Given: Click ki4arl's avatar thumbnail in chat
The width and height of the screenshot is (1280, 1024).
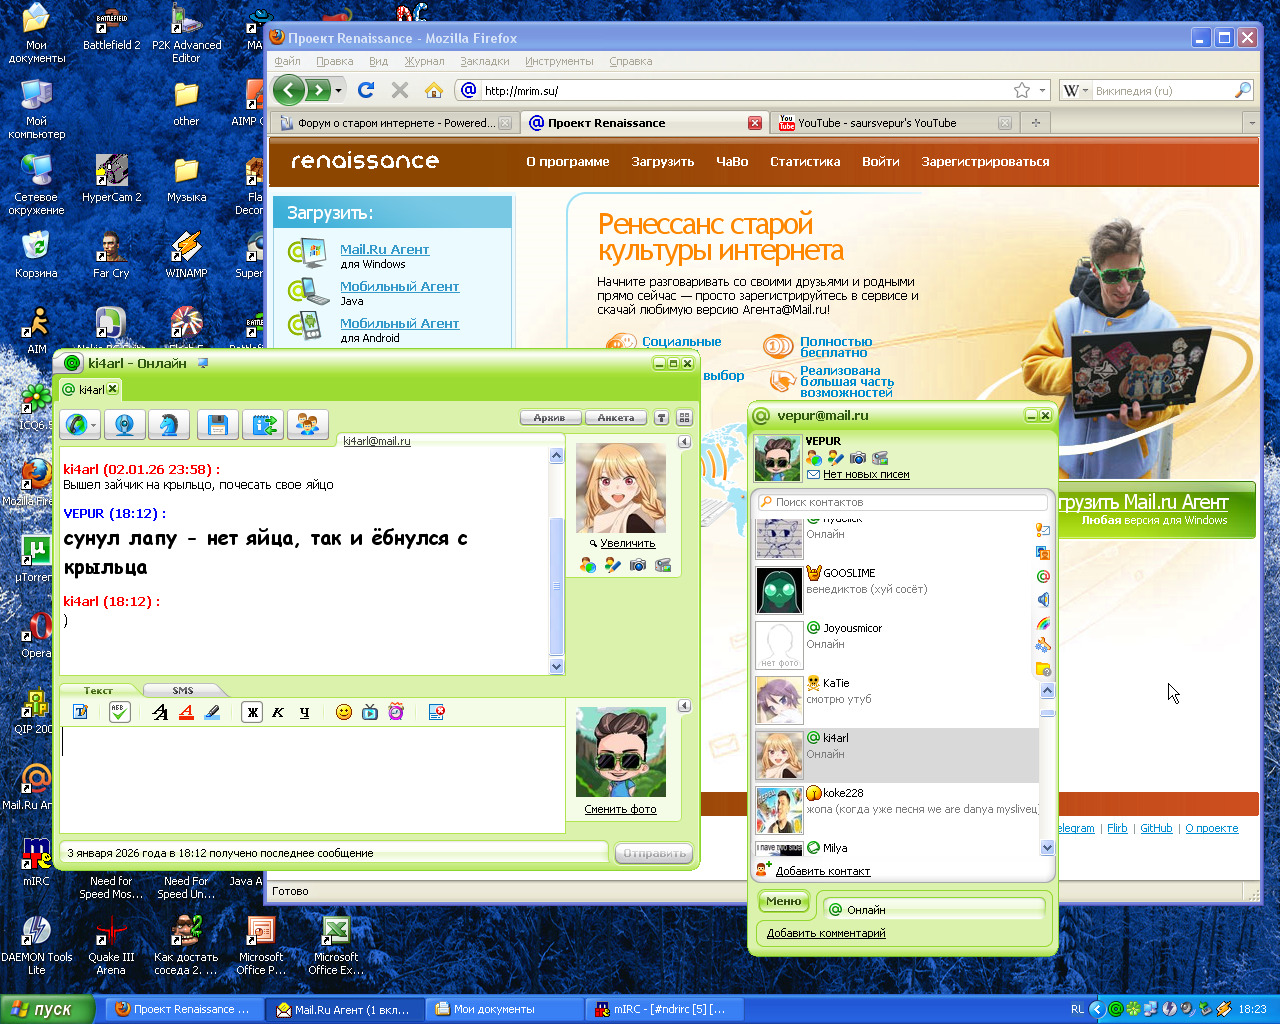Looking at the screenshot, I should point(621,488).
